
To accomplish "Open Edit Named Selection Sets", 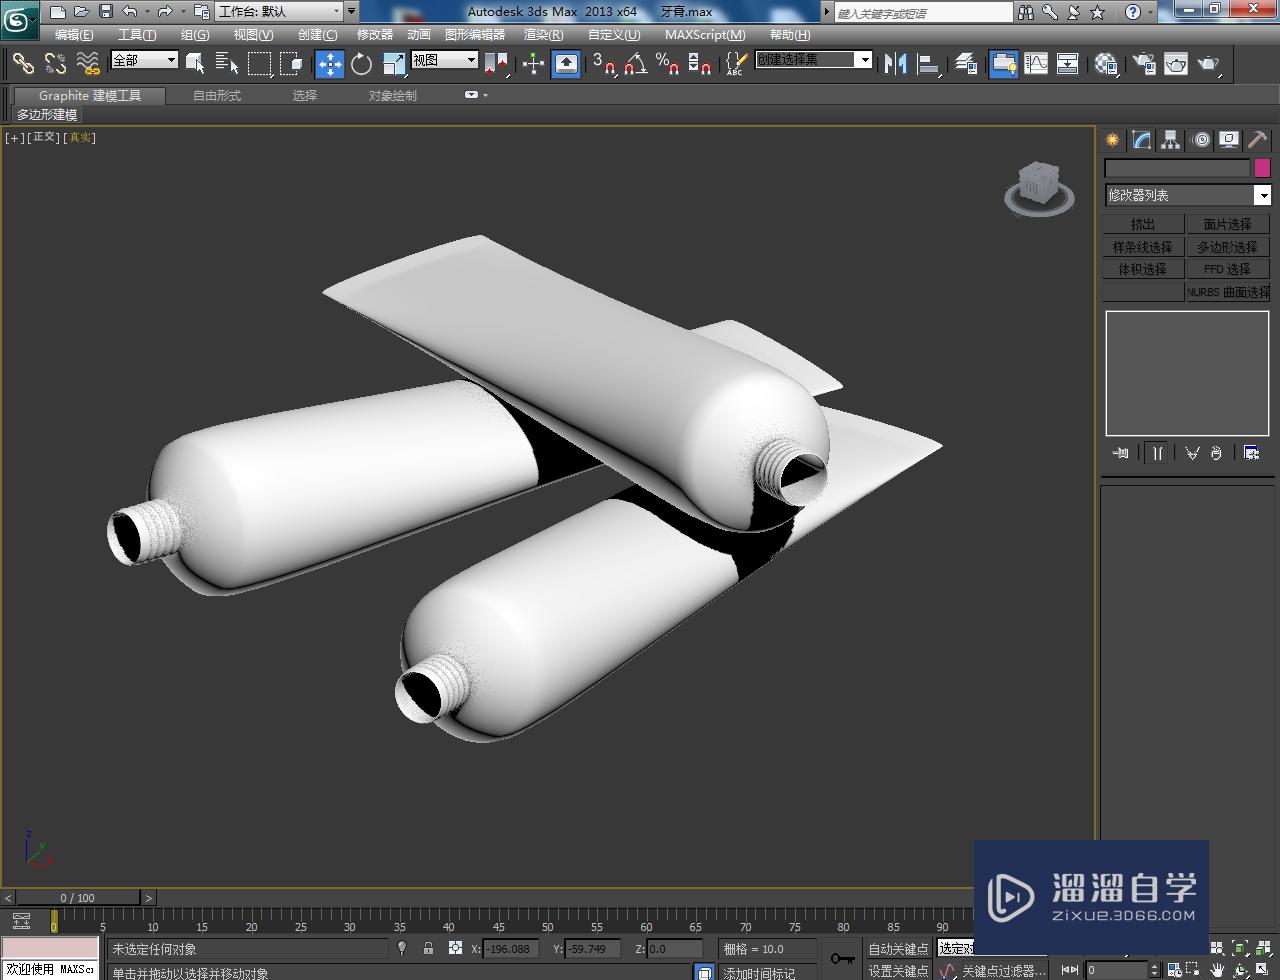I will [735, 64].
